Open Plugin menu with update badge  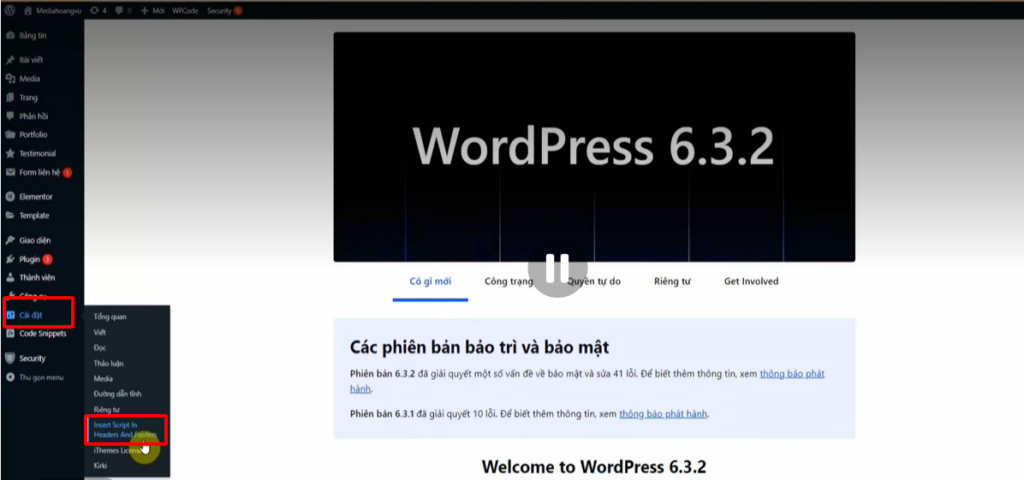coord(29,259)
